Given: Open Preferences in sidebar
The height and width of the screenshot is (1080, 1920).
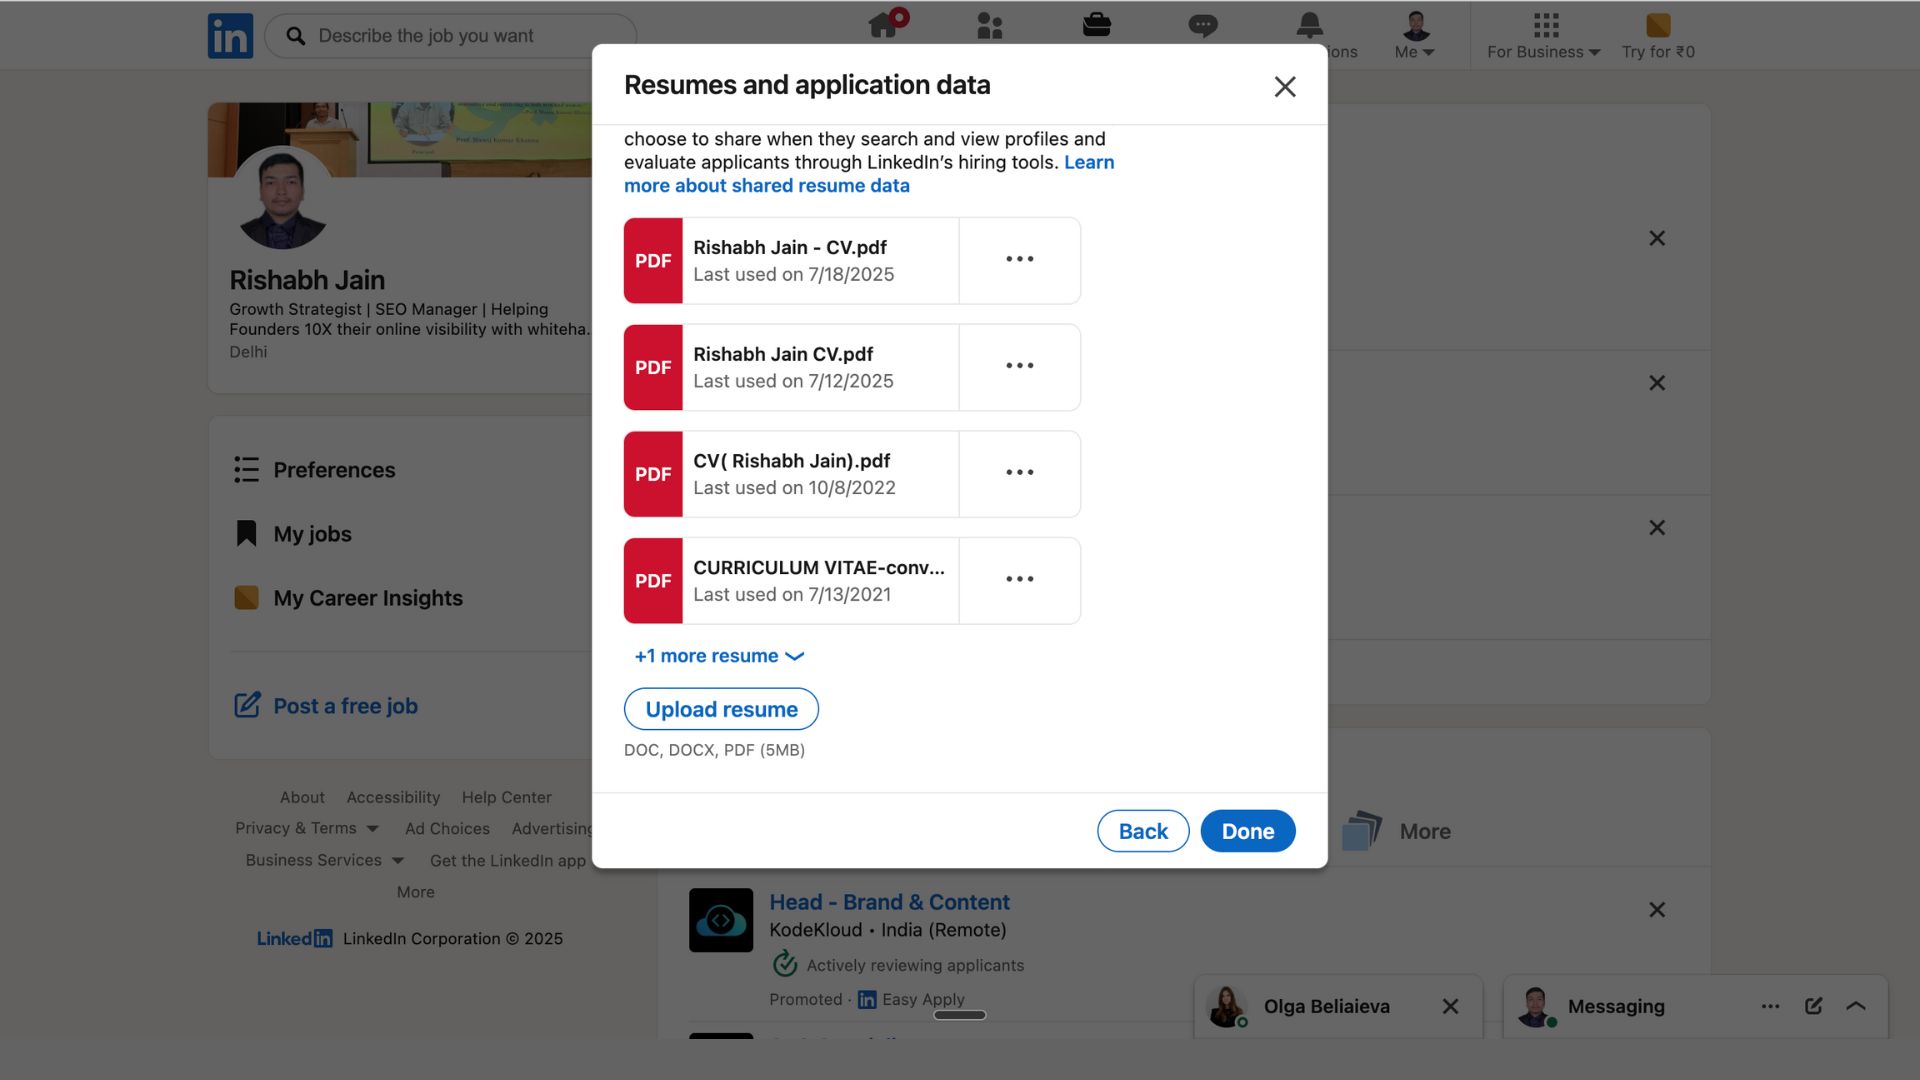Looking at the screenshot, I should [x=334, y=470].
